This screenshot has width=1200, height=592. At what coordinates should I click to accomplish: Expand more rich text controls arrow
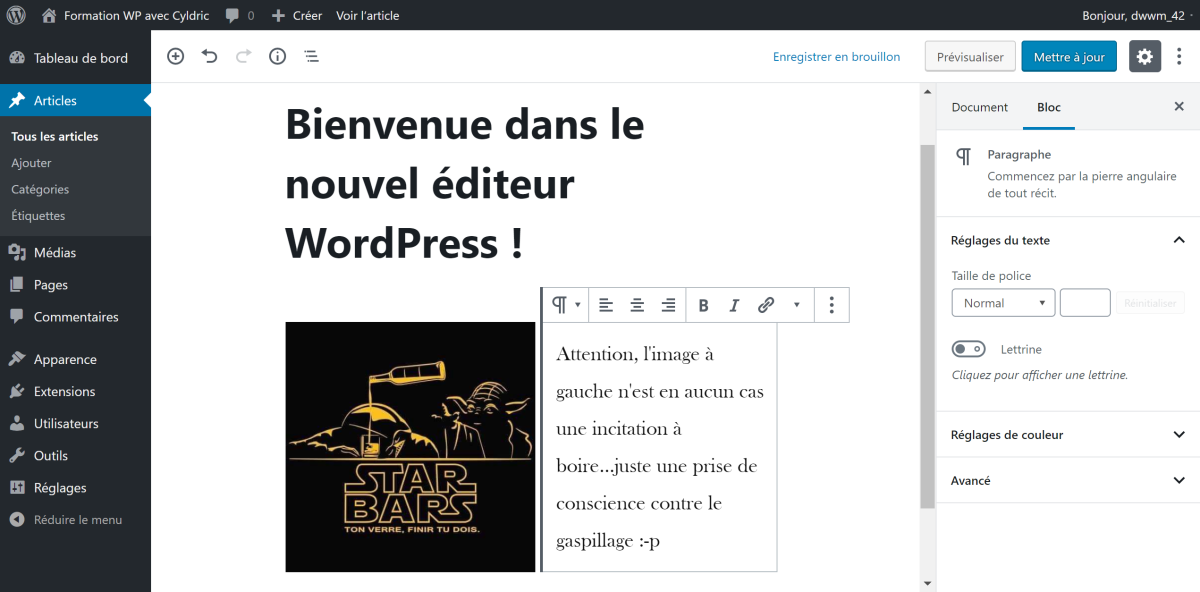(x=797, y=305)
